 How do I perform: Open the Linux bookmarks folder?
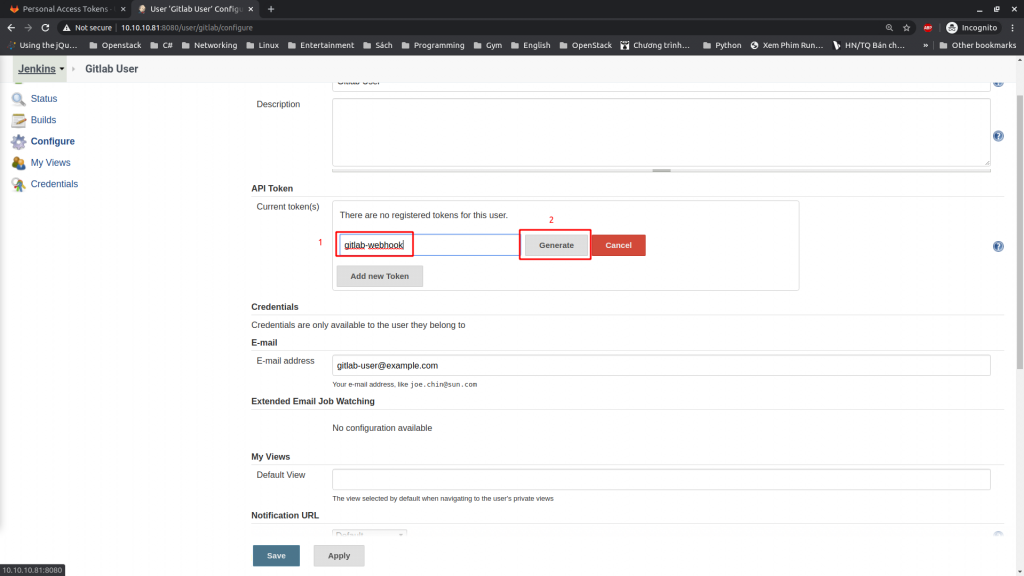[x=263, y=45]
